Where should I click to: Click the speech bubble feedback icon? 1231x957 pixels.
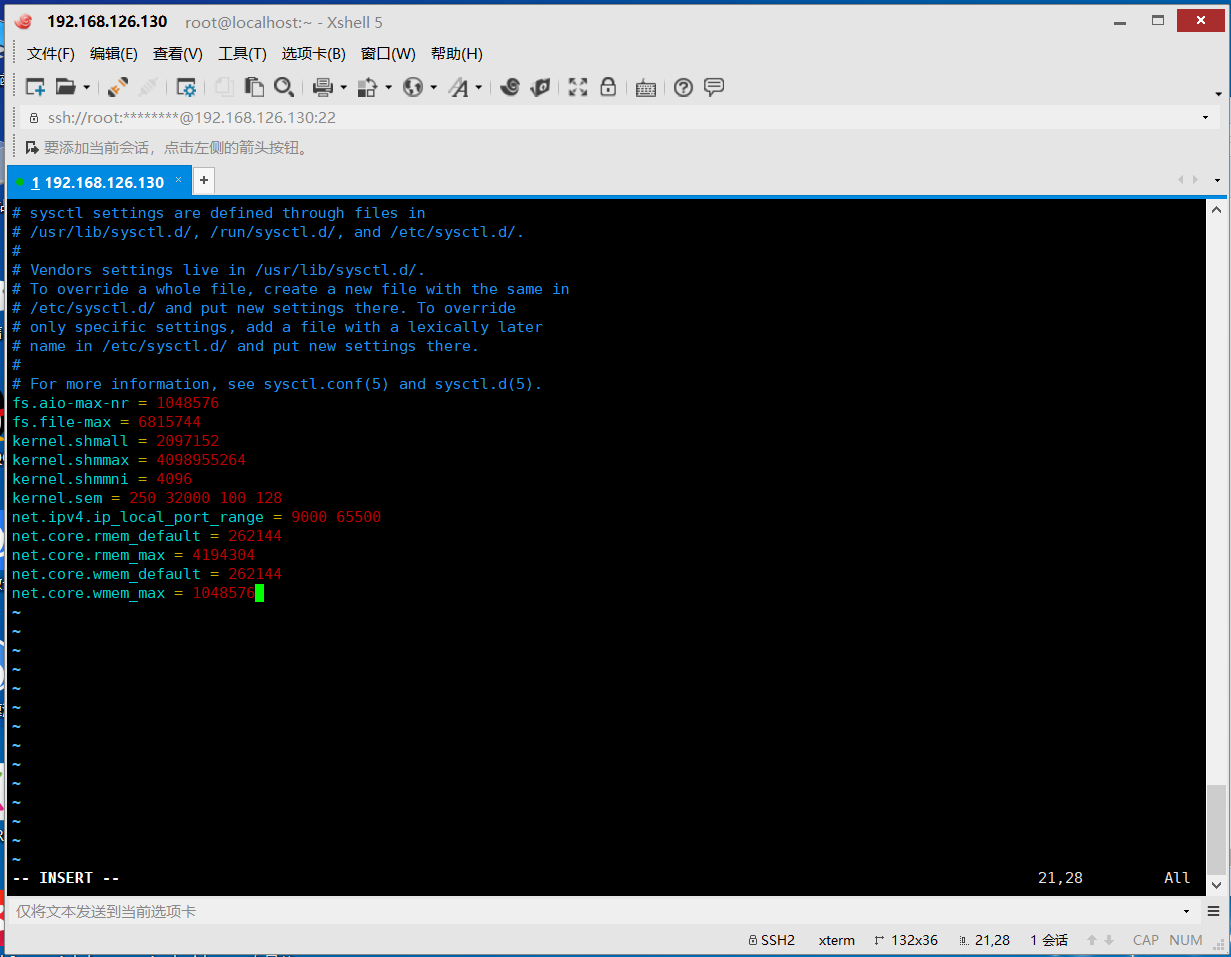click(x=714, y=87)
